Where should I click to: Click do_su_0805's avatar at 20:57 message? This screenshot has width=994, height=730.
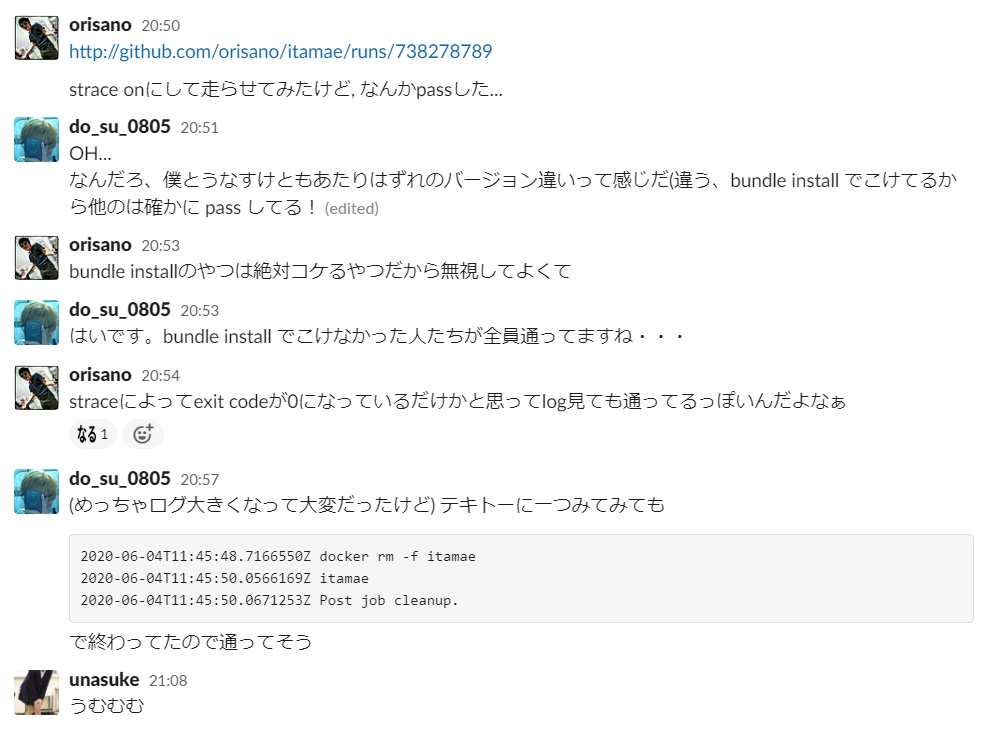click(x=37, y=491)
